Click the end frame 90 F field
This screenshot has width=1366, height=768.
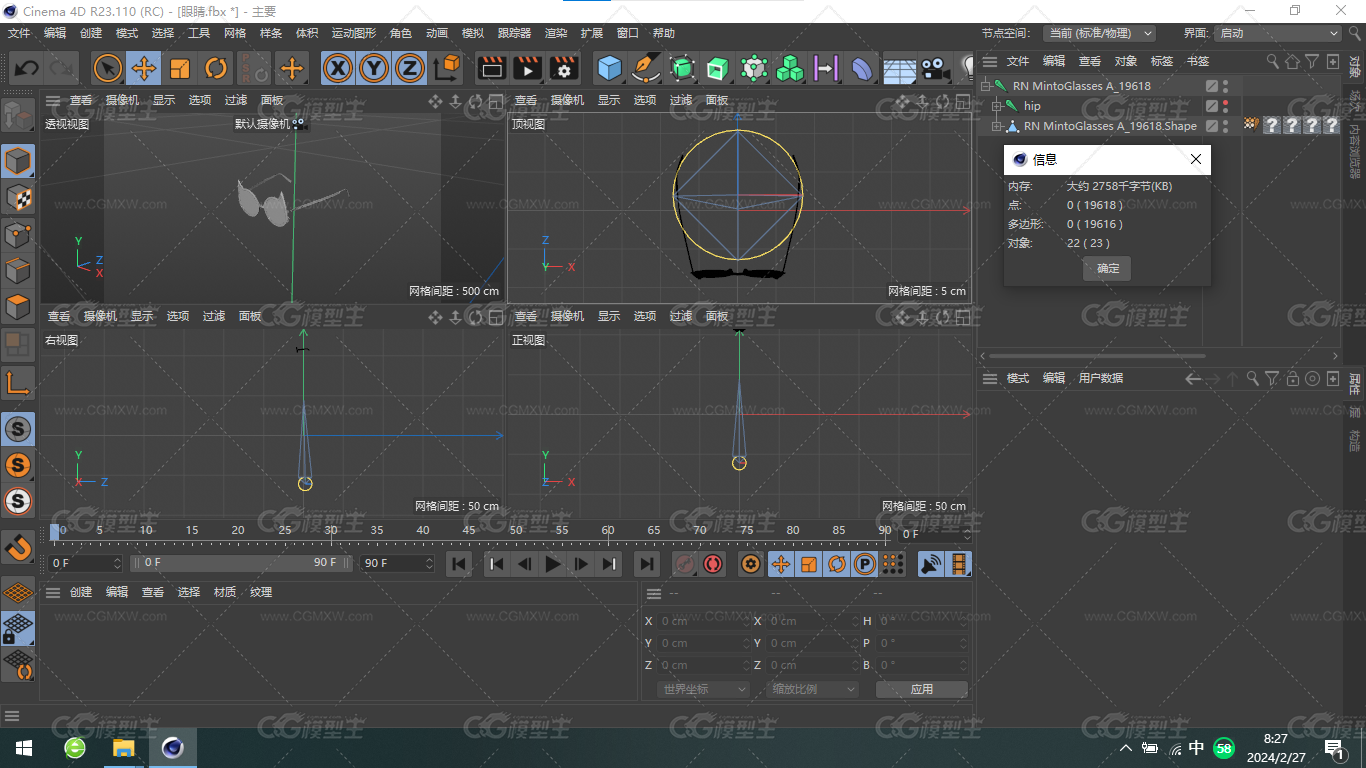[x=397, y=563]
